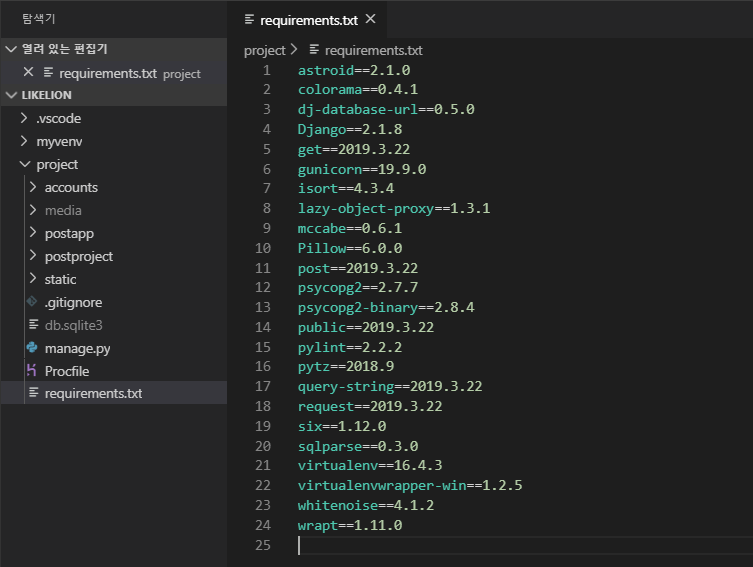Select the .vscode folder
The width and height of the screenshot is (753, 567).
59,119
